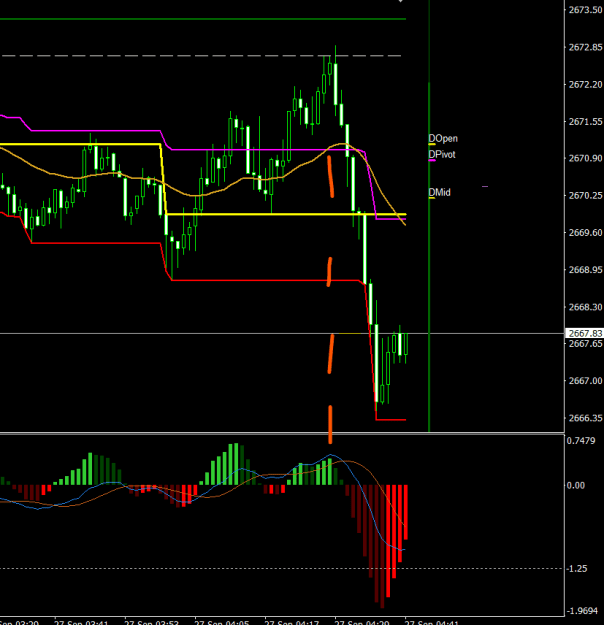Click the 0.00 indicator zero label
The width and height of the screenshot is (604, 625).
(x=575, y=485)
